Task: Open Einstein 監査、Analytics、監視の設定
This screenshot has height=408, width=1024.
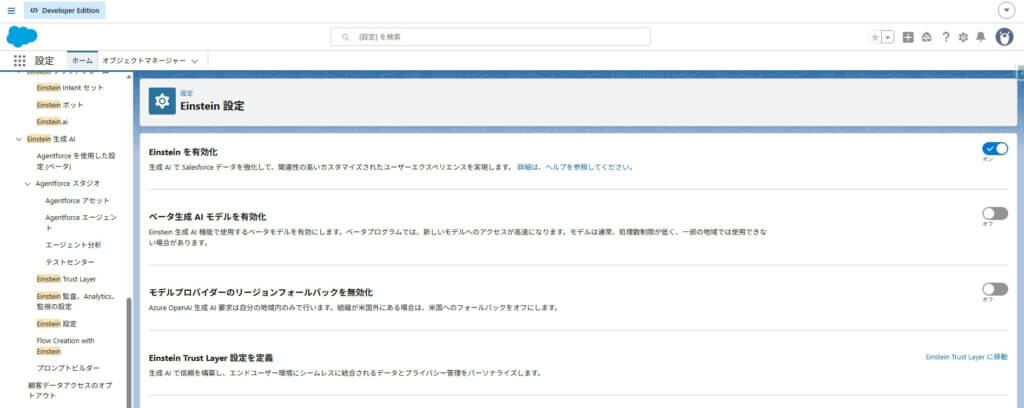Action: (77, 302)
